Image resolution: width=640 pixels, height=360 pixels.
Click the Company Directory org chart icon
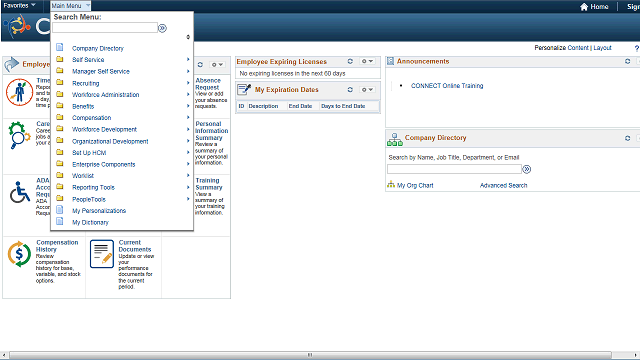395,140
